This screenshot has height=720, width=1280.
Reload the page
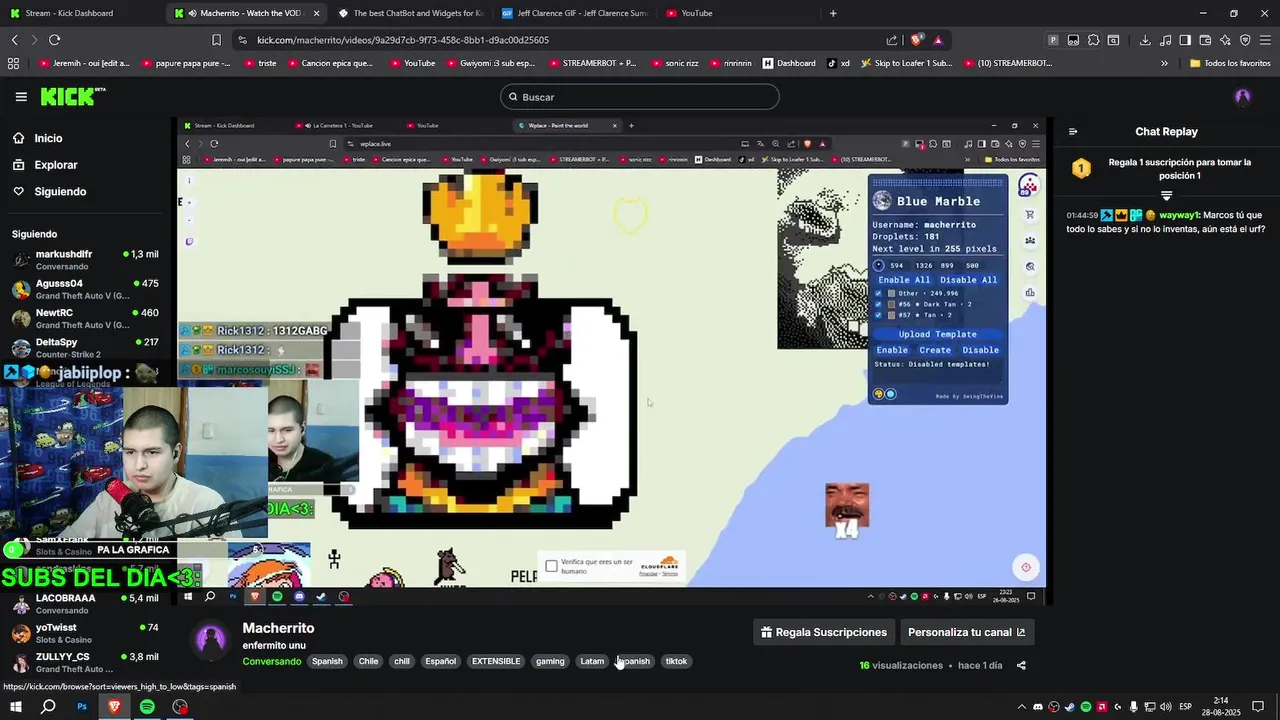[x=54, y=40]
